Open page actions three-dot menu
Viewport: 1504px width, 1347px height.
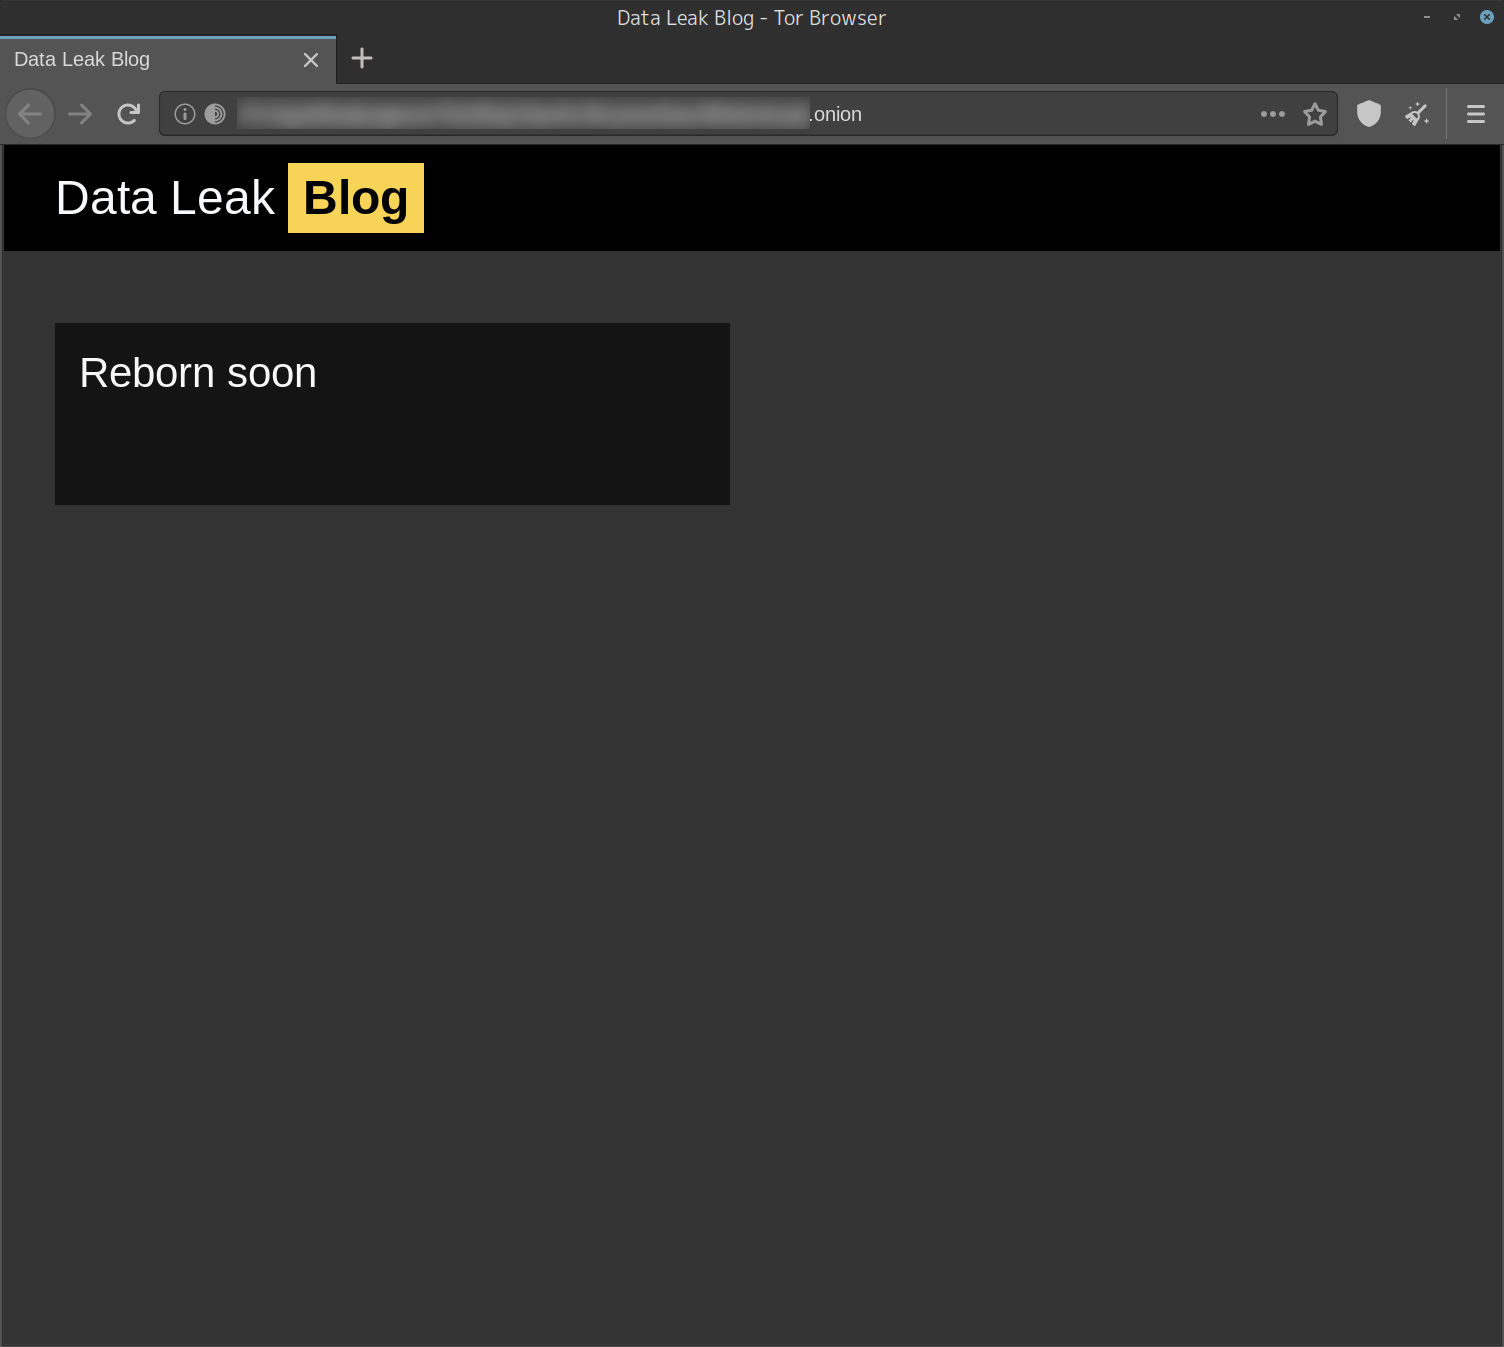[x=1272, y=114]
